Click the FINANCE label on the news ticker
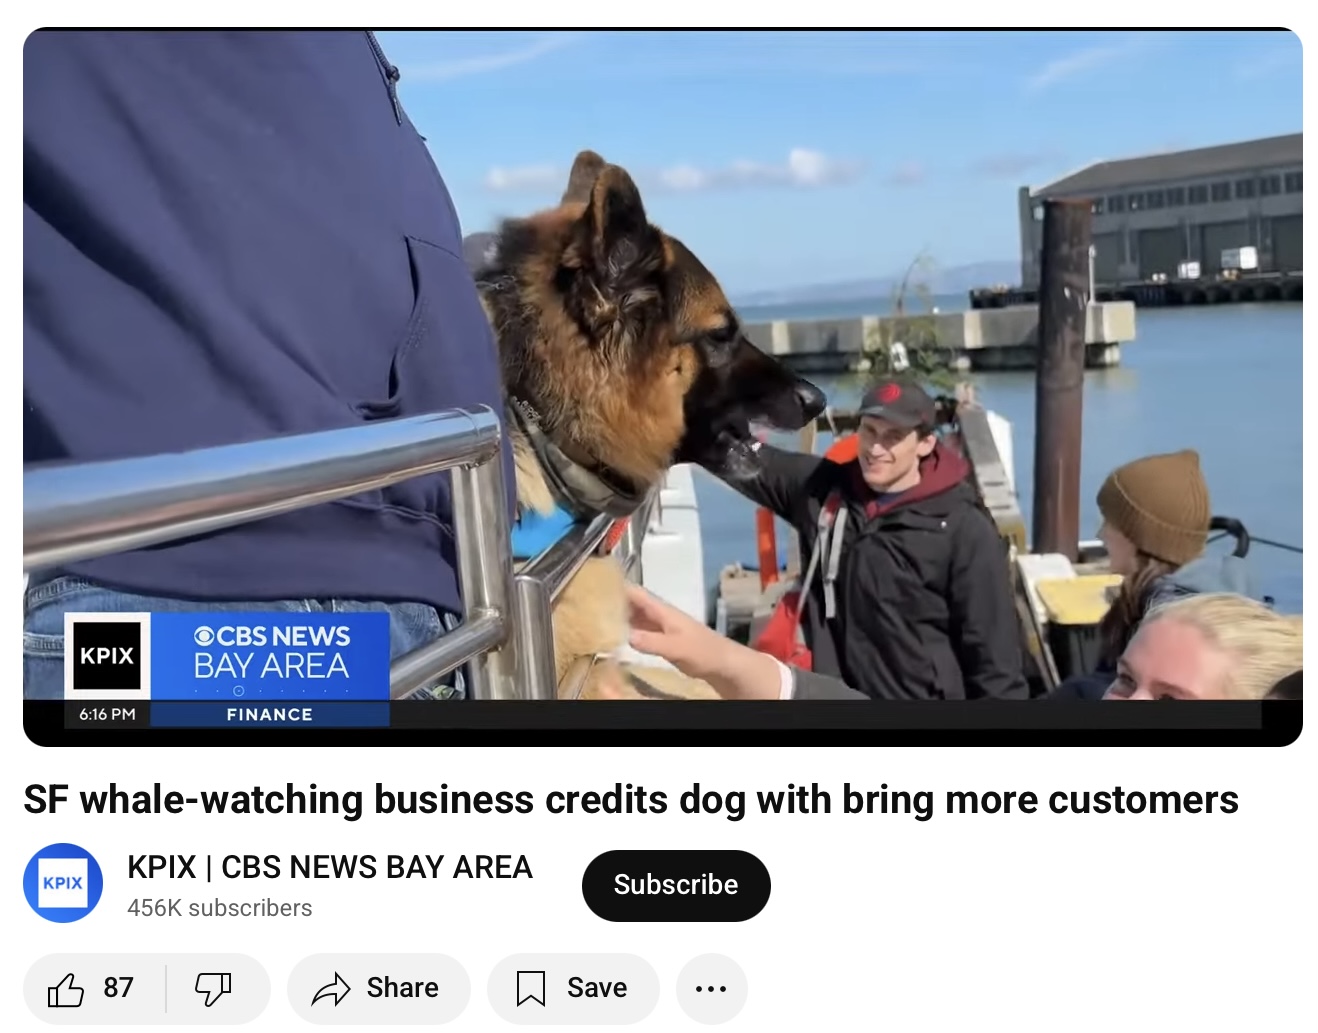 270,714
